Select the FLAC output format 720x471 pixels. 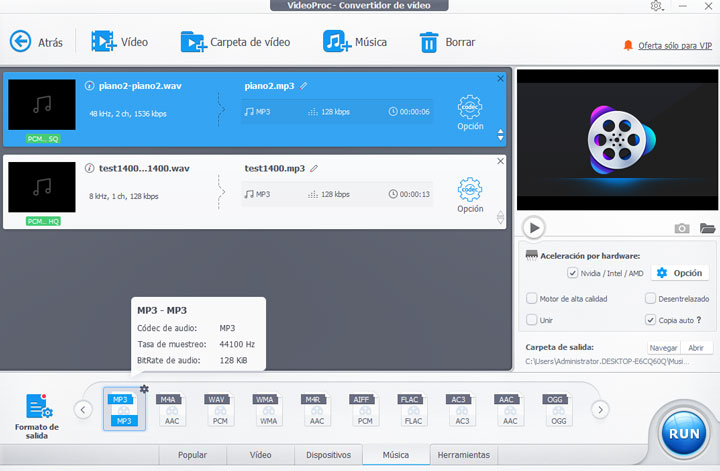point(413,410)
